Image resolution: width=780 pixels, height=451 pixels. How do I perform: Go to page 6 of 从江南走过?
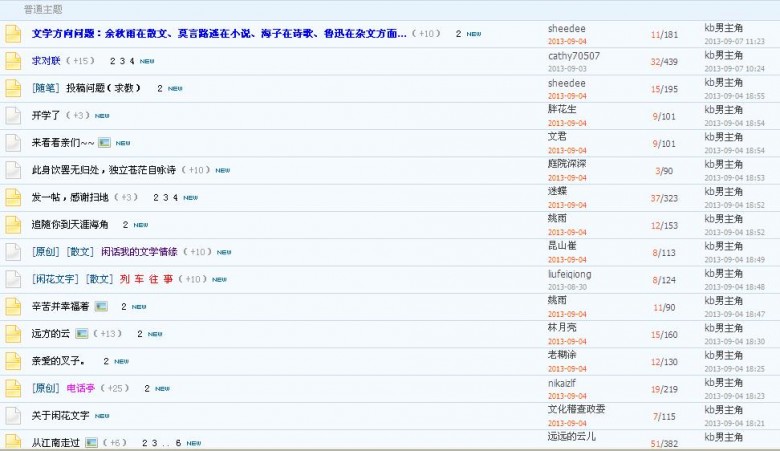click(x=178, y=442)
